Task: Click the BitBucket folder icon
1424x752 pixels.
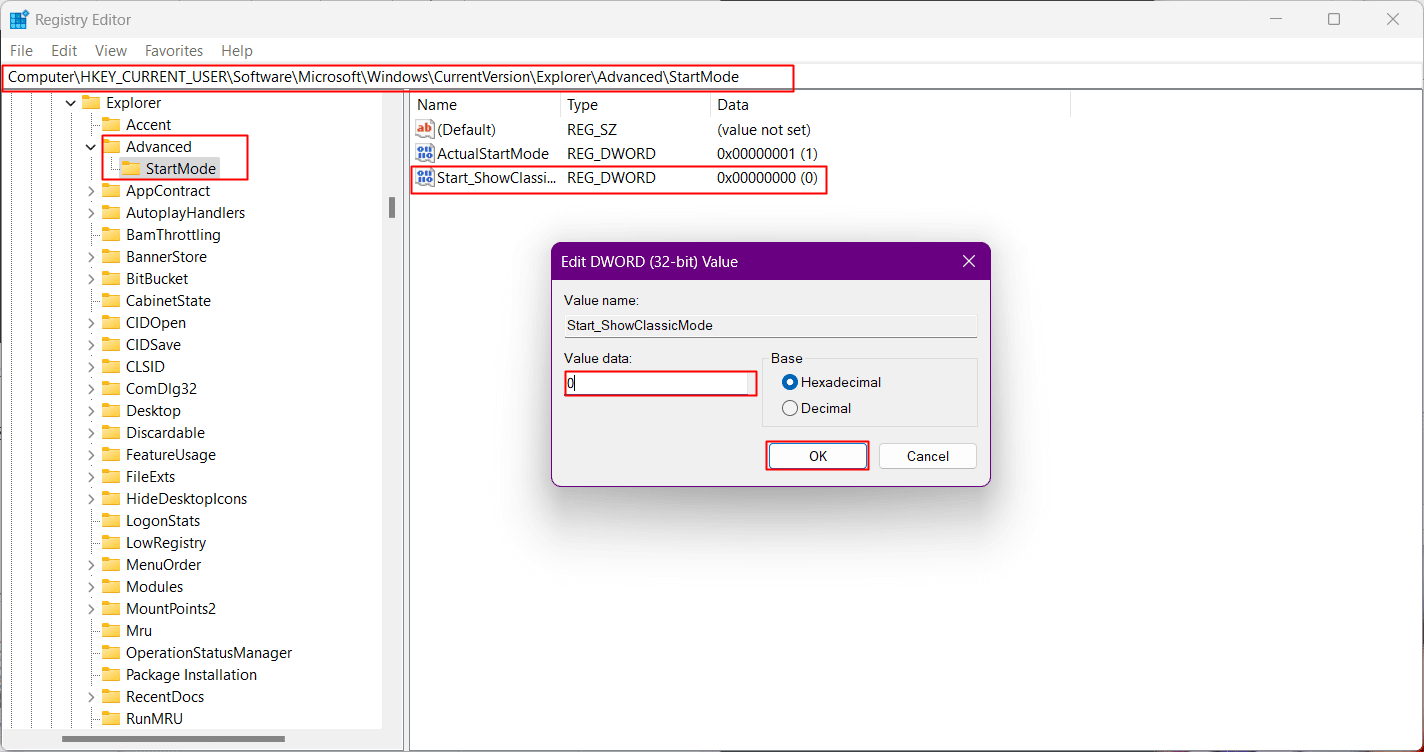Action: (x=111, y=279)
